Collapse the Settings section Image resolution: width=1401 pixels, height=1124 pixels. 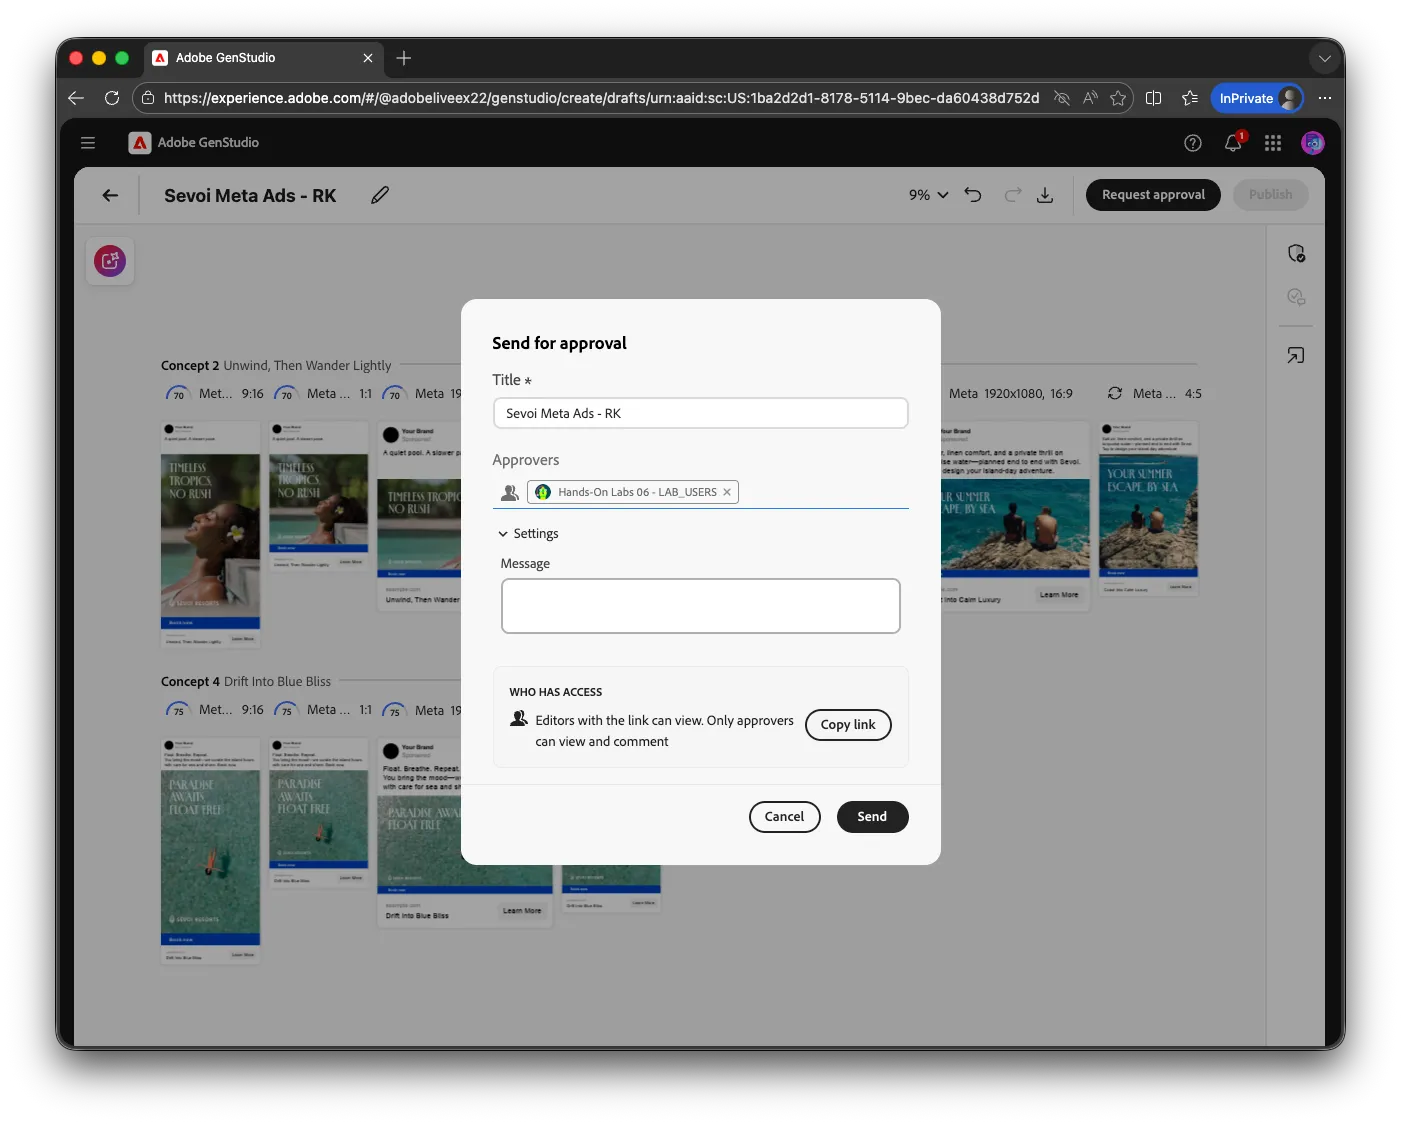click(x=528, y=534)
